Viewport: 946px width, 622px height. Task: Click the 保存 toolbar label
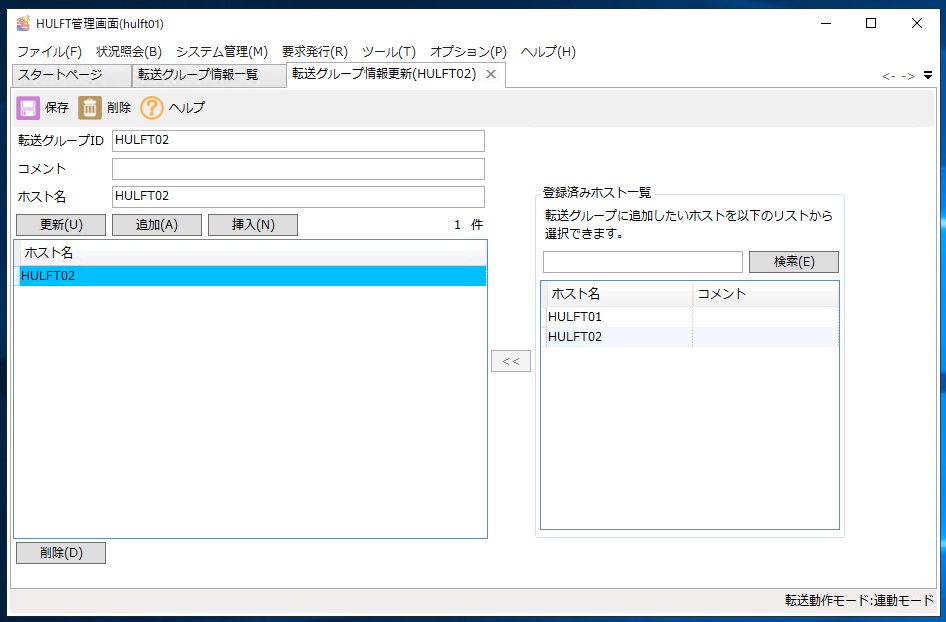57,108
